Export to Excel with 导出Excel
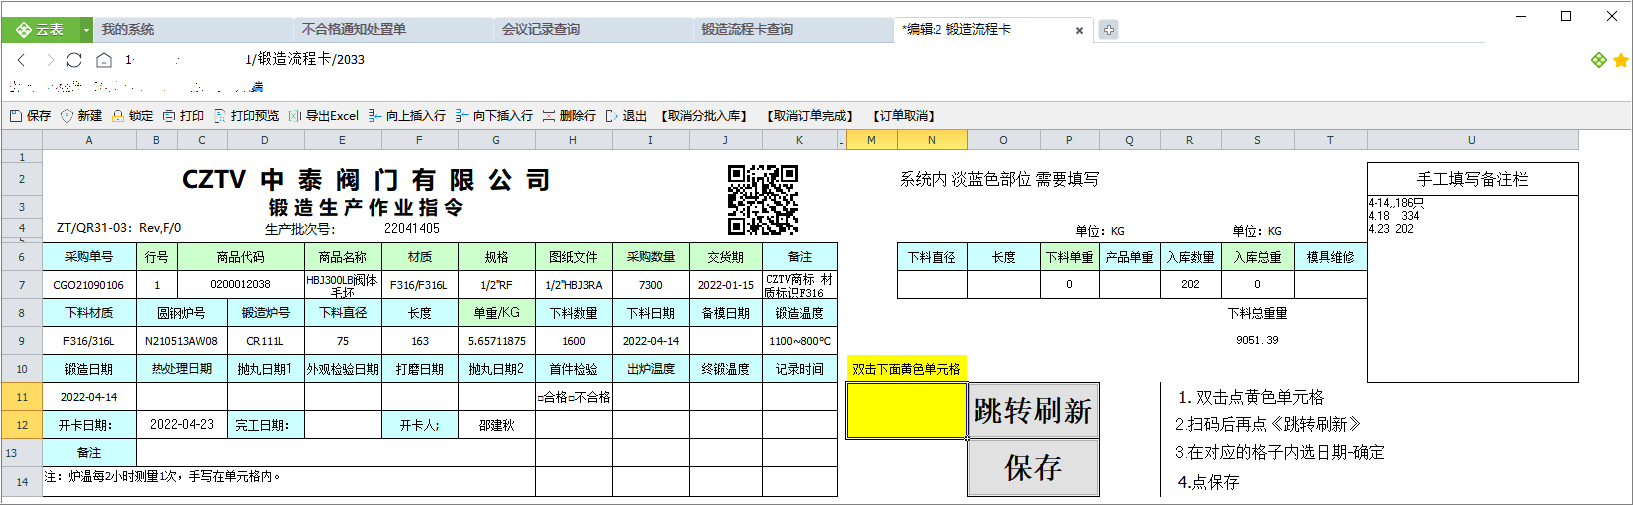The height and width of the screenshot is (505, 1633). (324, 116)
